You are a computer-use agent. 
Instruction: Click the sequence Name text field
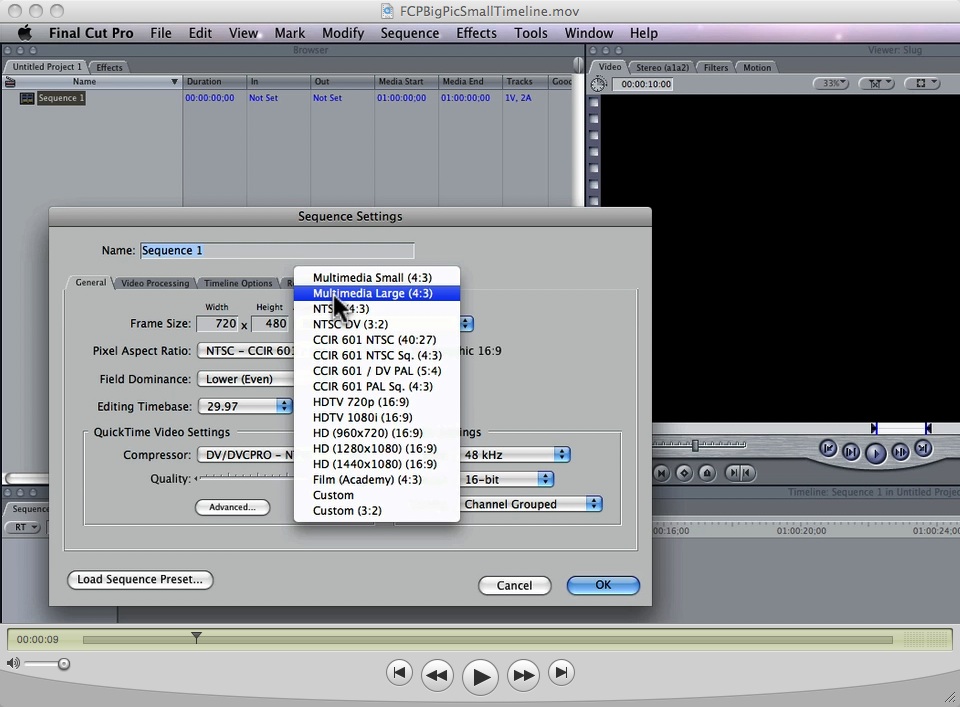(277, 250)
